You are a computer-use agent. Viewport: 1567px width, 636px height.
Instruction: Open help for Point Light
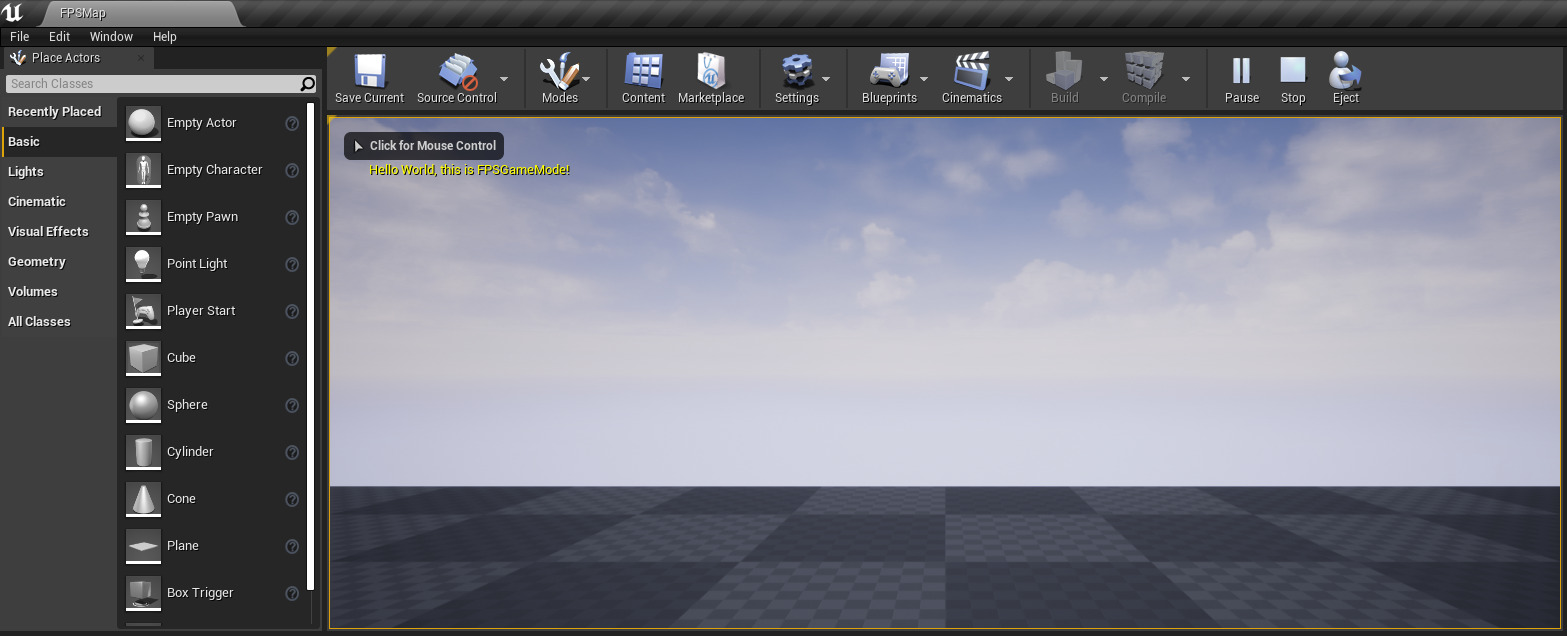pos(292,264)
